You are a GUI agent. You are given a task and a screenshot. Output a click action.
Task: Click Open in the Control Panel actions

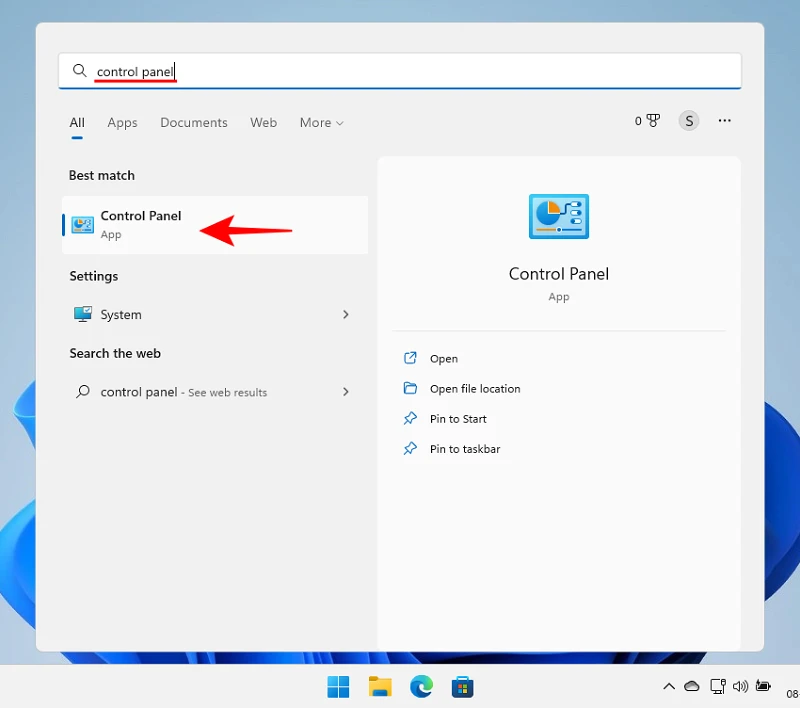[443, 359]
